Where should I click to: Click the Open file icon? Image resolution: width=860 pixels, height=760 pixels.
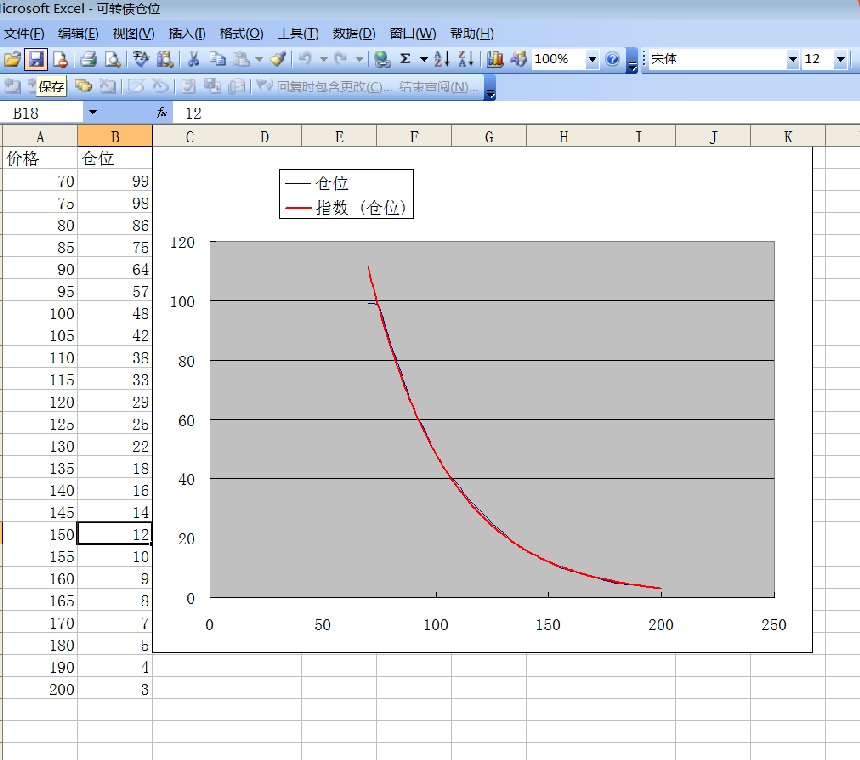pos(12,60)
